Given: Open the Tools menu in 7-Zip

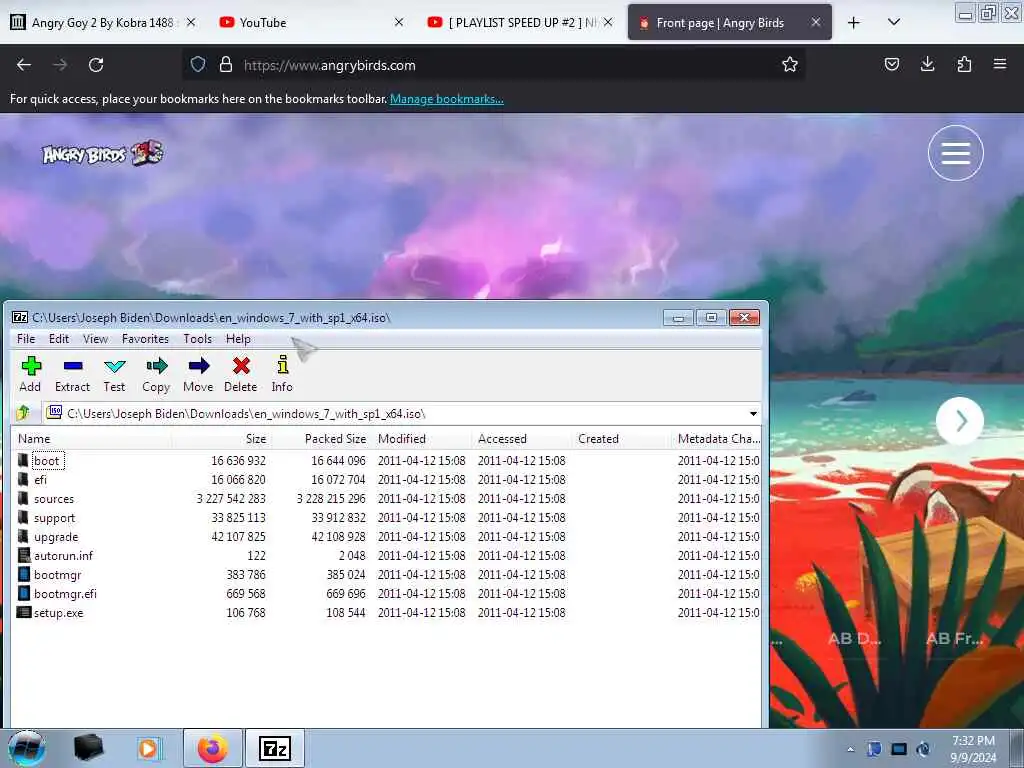Looking at the screenshot, I should pyautogui.click(x=198, y=339).
